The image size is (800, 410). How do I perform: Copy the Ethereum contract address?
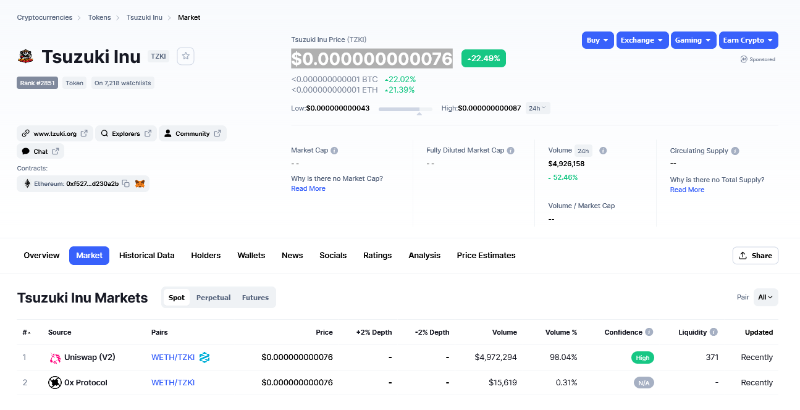tap(126, 184)
